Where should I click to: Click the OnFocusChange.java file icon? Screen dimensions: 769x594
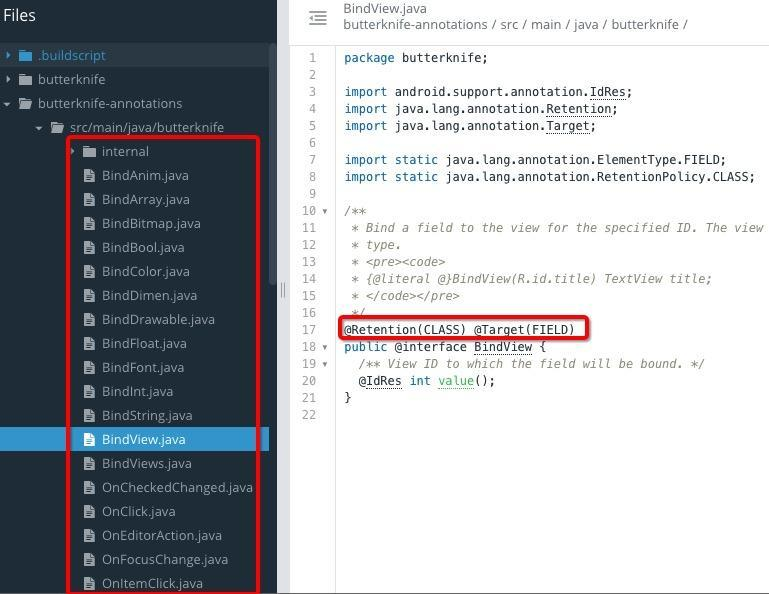[89, 560]
